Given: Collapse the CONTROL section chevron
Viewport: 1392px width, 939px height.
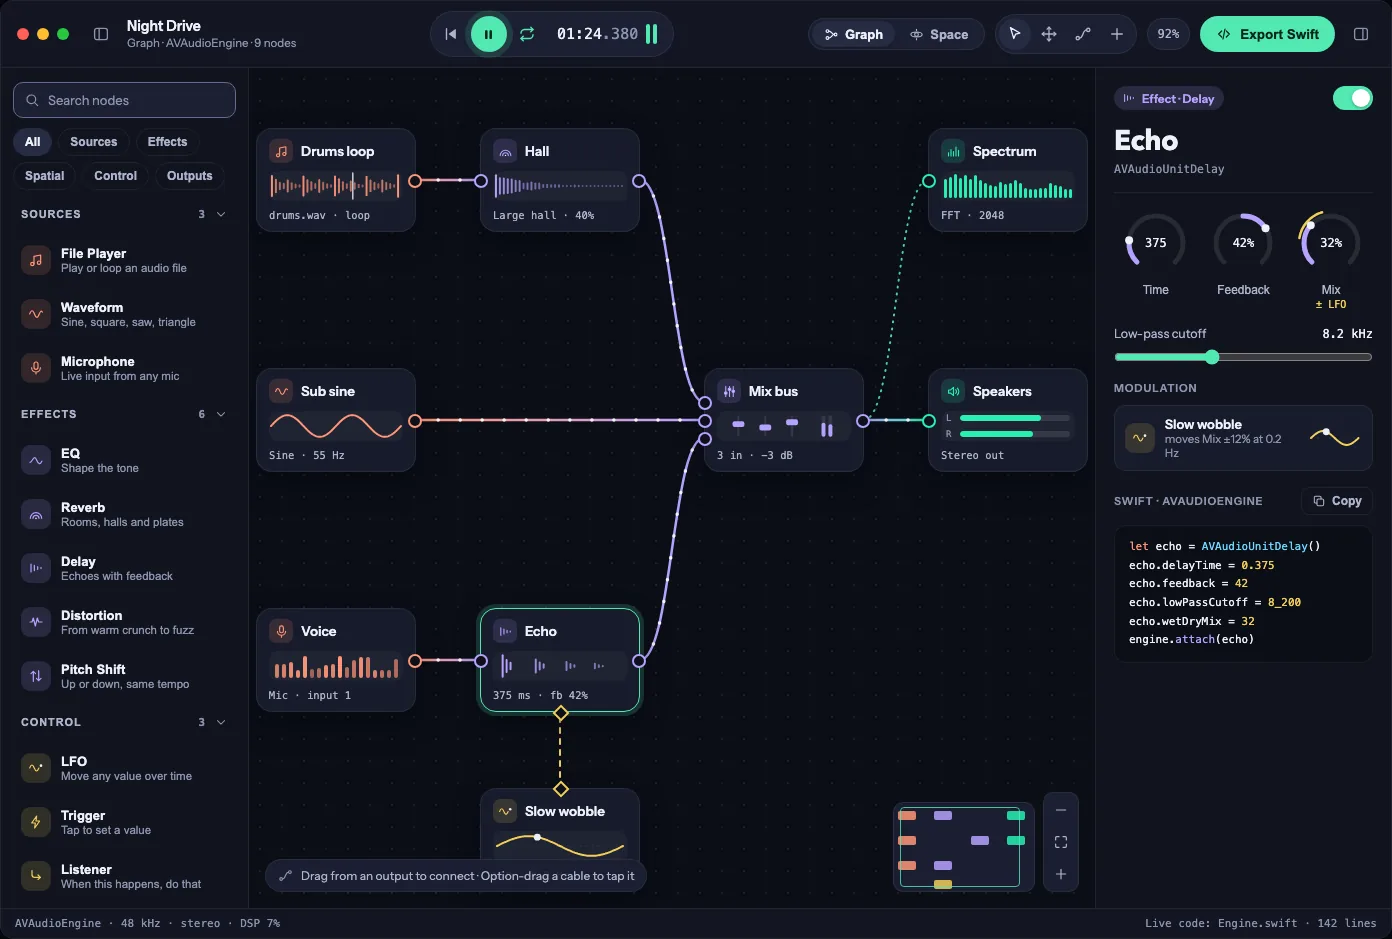Looking at the screenshot, I should (221, 722).
